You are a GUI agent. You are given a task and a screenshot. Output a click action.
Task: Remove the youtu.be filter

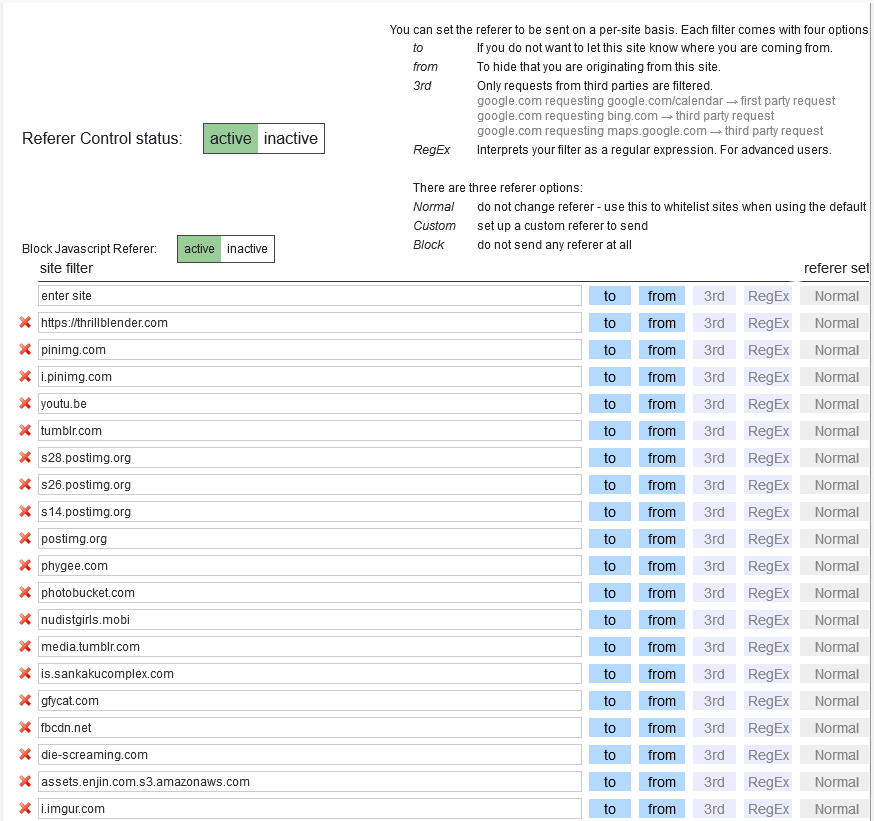coord(25,404)
